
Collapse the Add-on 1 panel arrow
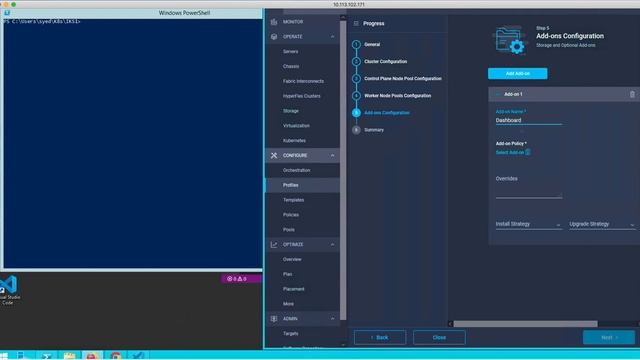pyautogui.click(x=498, y=94)
